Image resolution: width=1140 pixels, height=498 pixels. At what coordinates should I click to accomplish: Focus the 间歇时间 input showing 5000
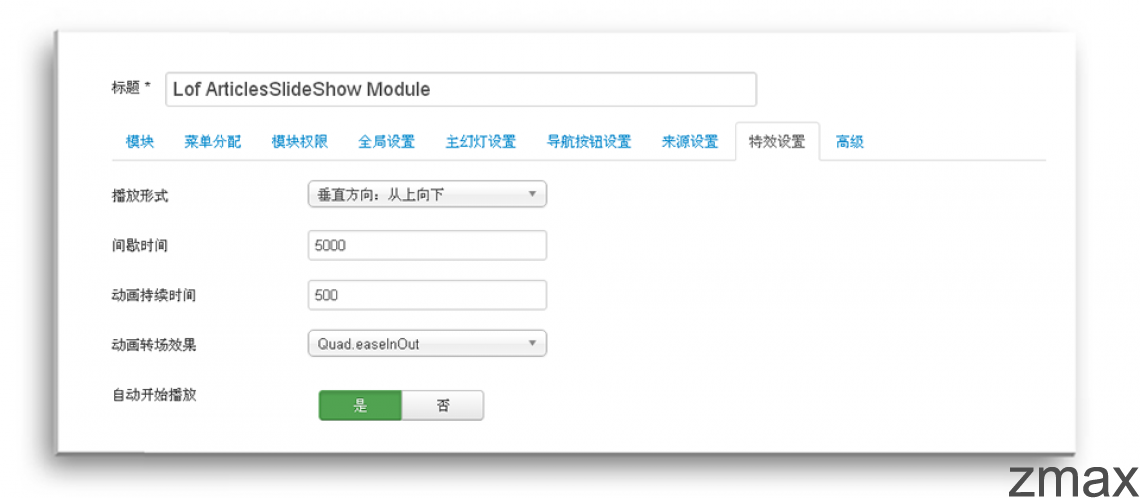pyautogui.click(x=427, y=246)
